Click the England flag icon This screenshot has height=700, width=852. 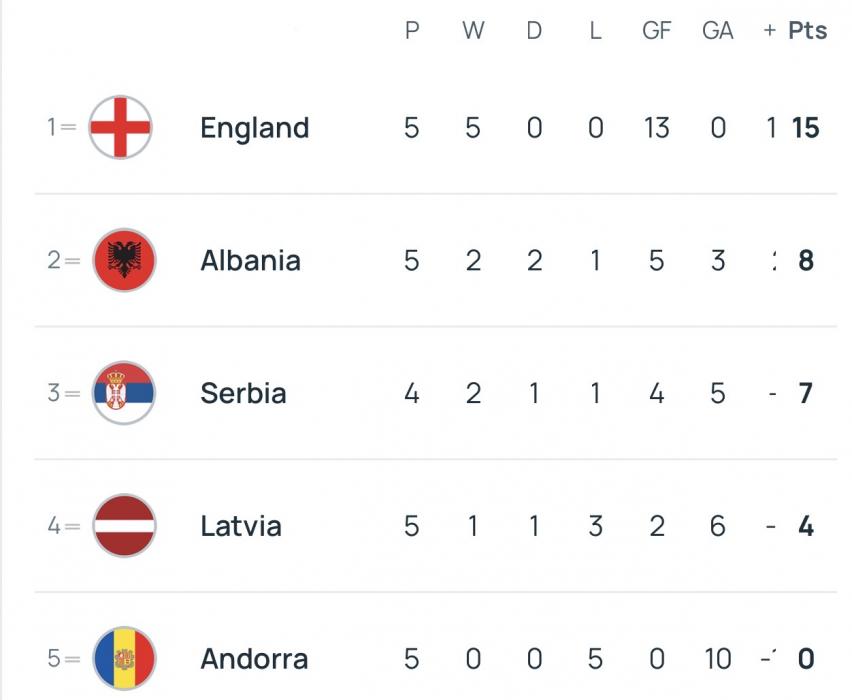[x=120, y=127]
